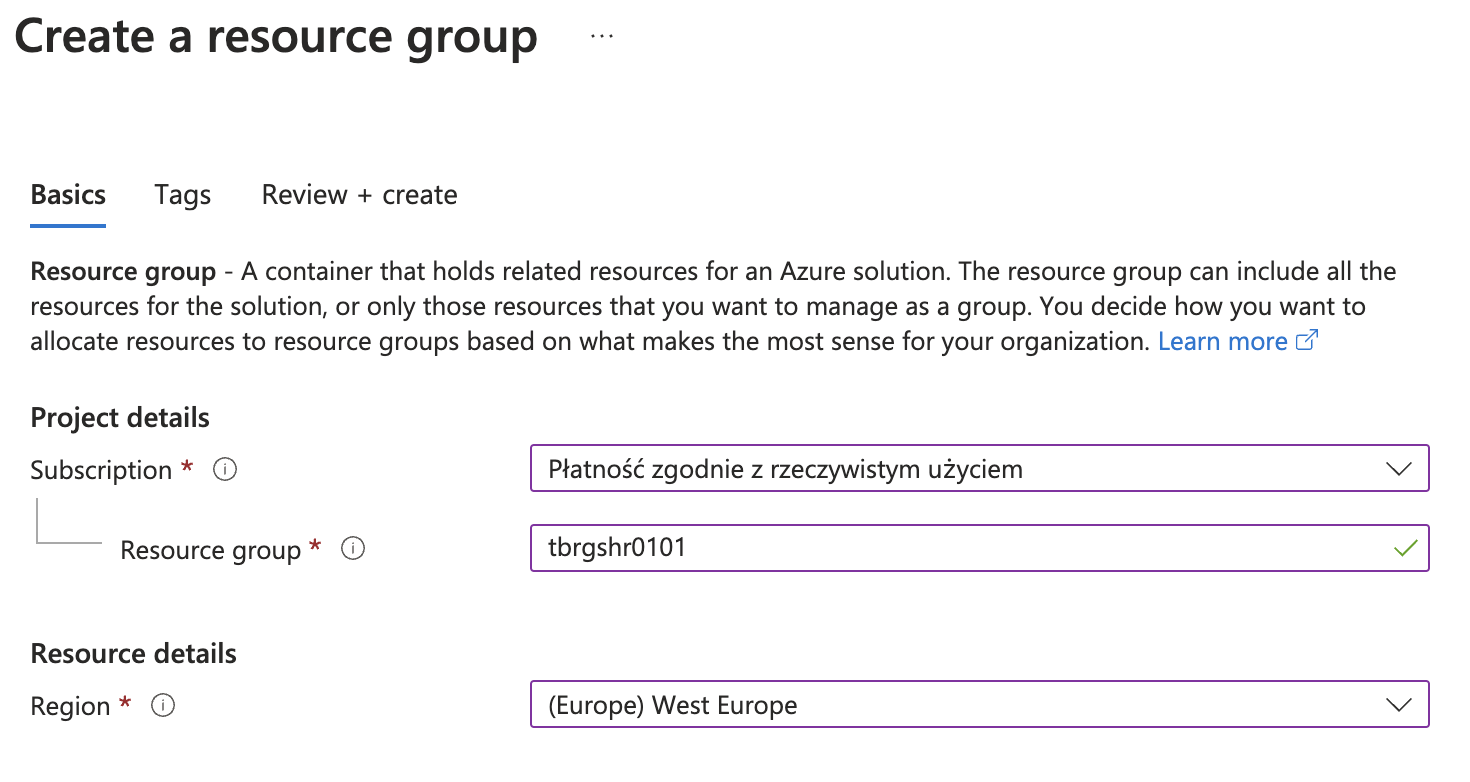
Task: Click the info icon beside Resource group label
Action: coord(353,548)
